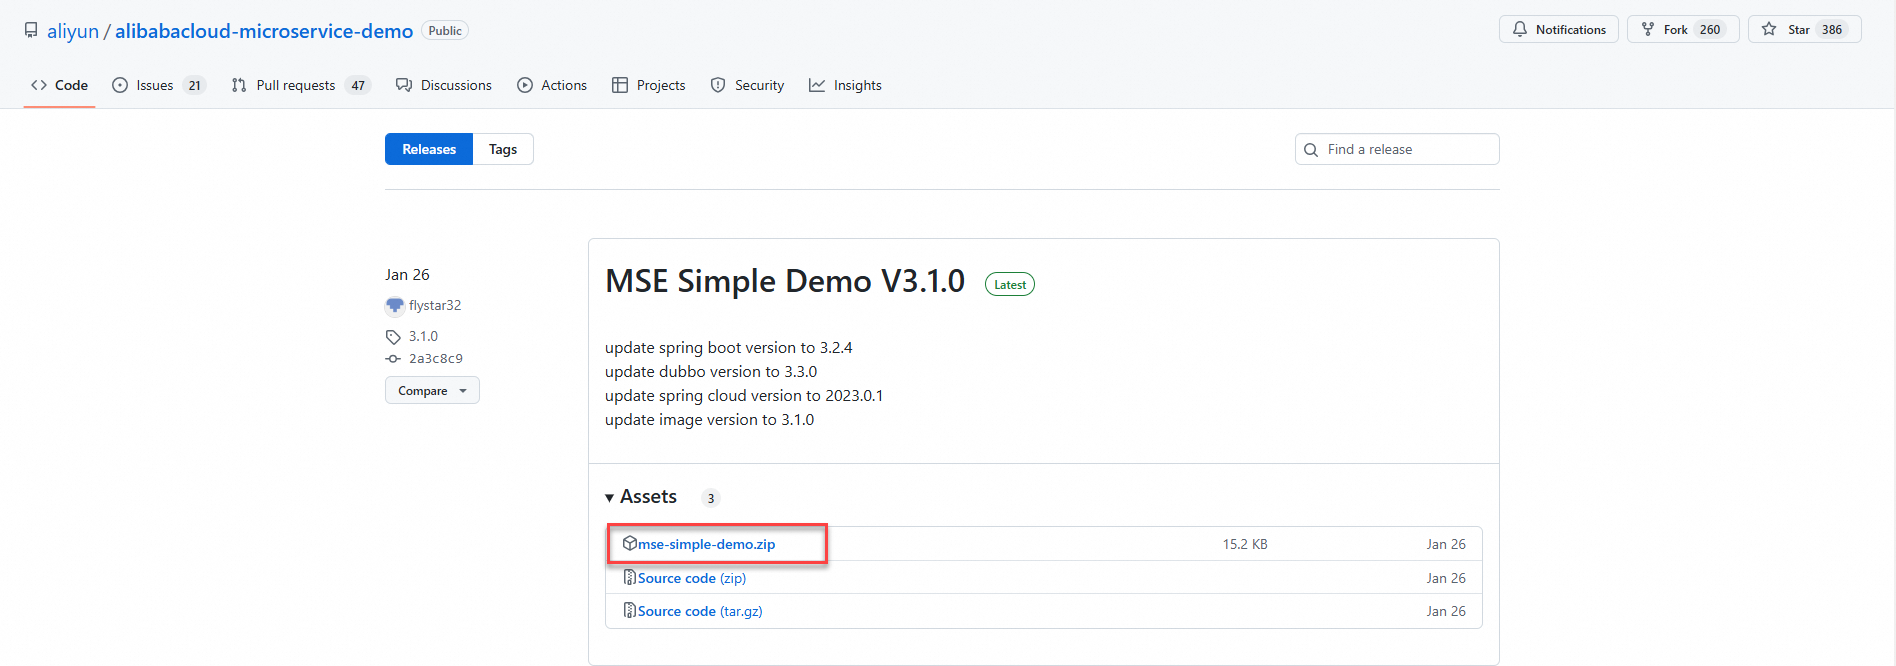The height and width of the screenshot is (666, 1896).
Task: Click the Code angle-brackets icon
Action: click(x=39, y=85)
